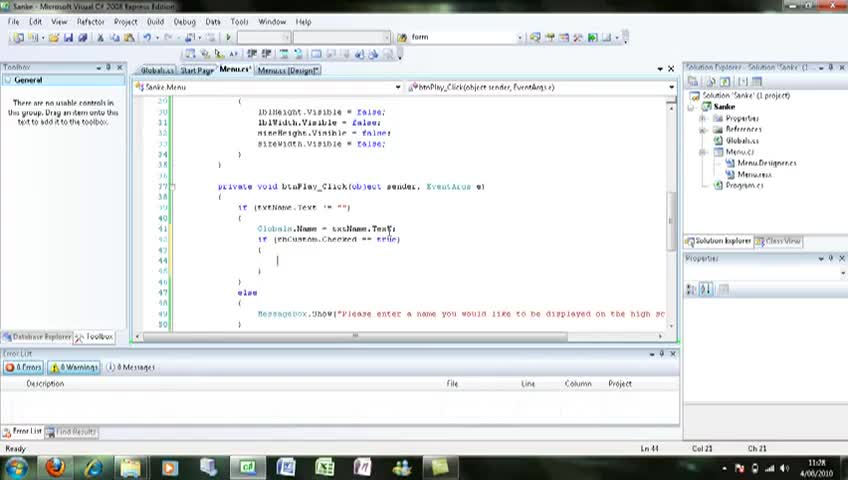Select Globals.cs in Solution Explorer
This screenshot has width=848, height=480.
click(741, 141)
